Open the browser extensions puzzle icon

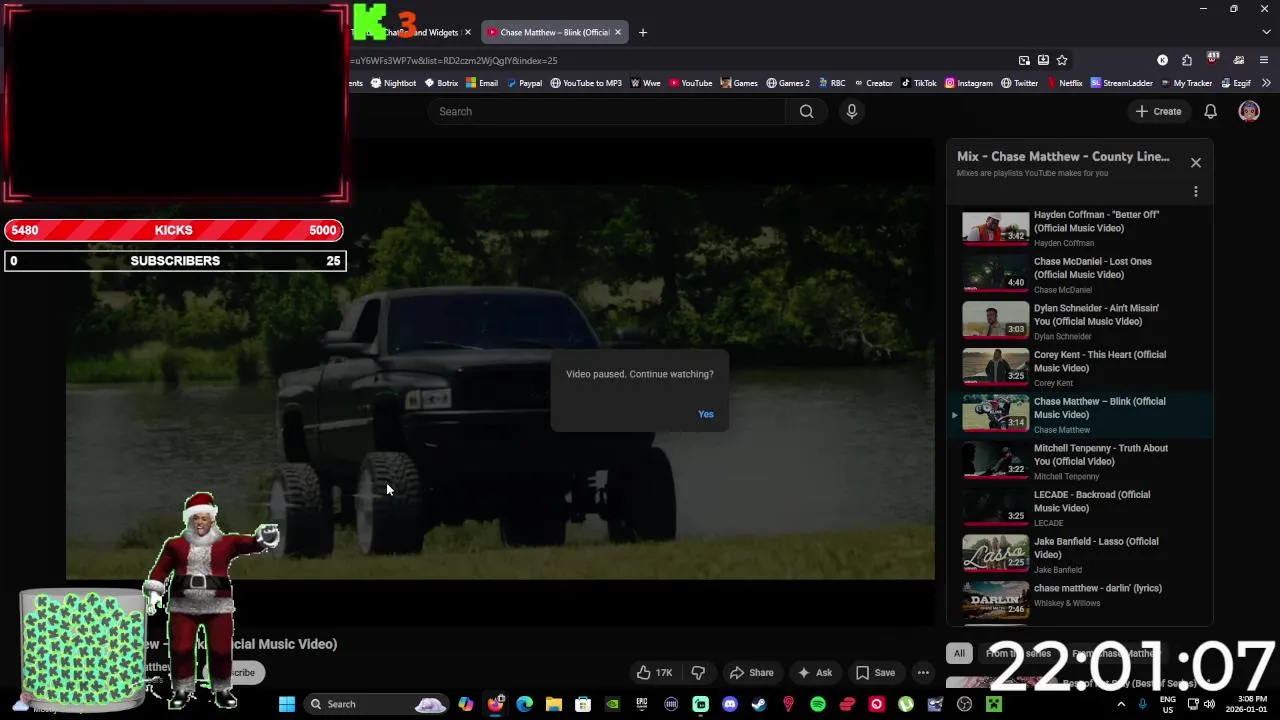click(1186, 60)
